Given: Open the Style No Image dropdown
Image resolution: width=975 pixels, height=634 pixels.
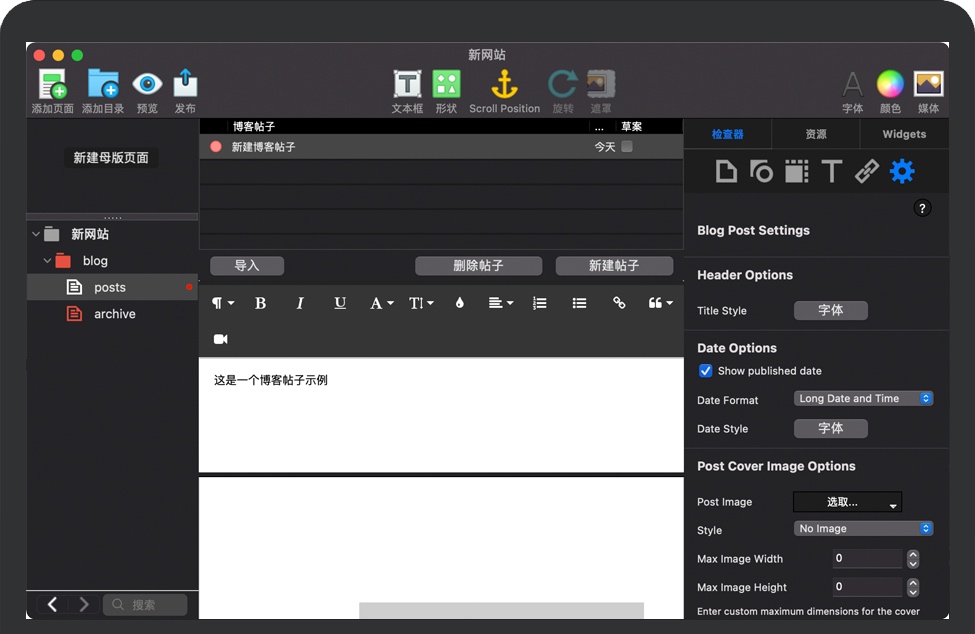Looking at the screenshot, I should [864, 529].
